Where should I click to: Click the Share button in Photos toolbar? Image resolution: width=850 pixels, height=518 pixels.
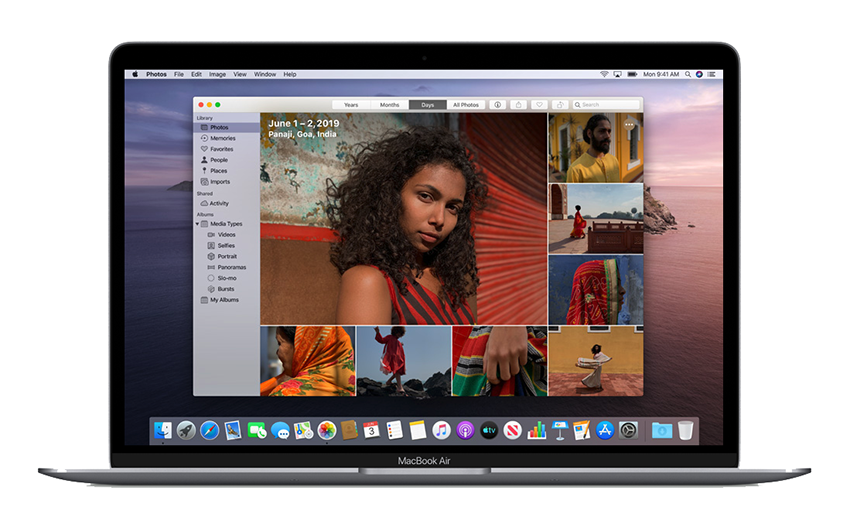tap(518, 105)
